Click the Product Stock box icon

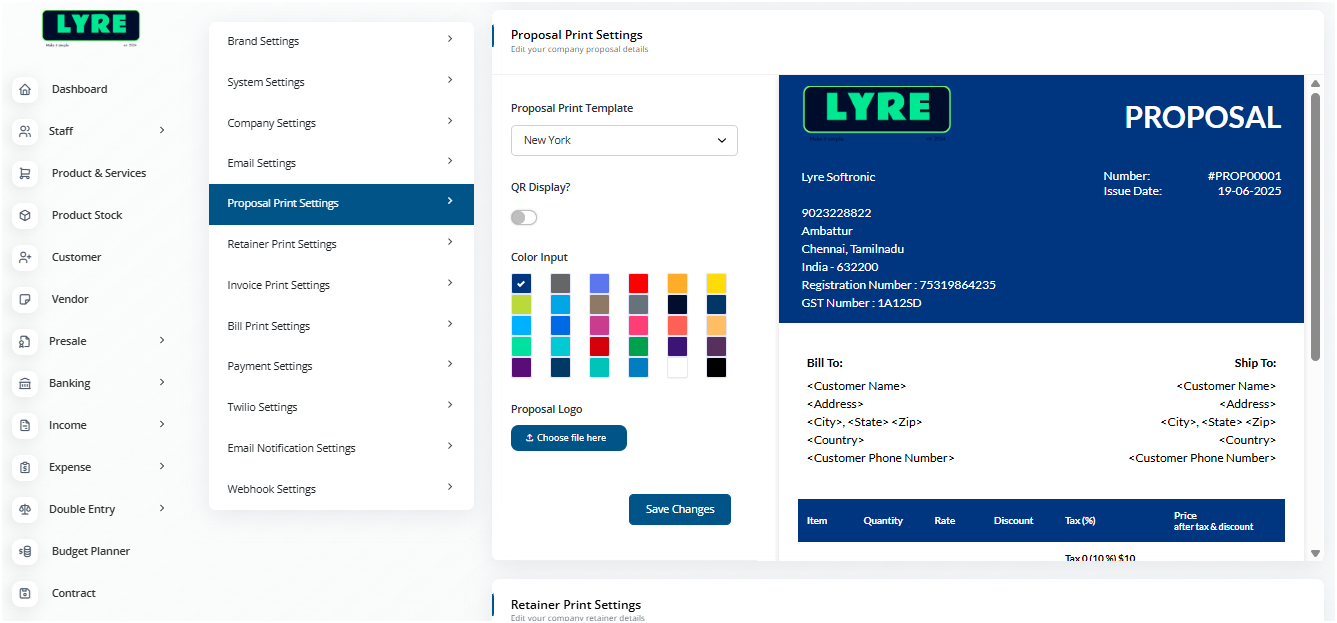pos(25,215)
